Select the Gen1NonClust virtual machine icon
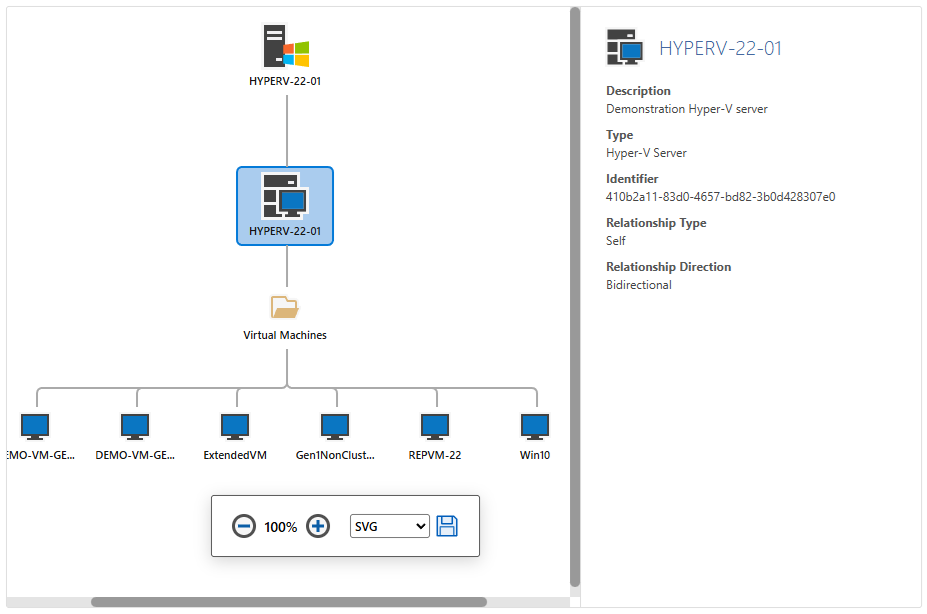This screenshot has height=614, width=927. click(334, 425)
